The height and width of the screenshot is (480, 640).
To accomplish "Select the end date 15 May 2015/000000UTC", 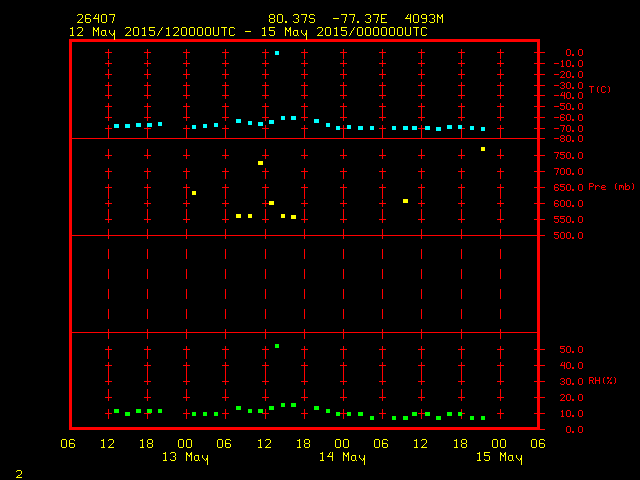I will 344,32.
